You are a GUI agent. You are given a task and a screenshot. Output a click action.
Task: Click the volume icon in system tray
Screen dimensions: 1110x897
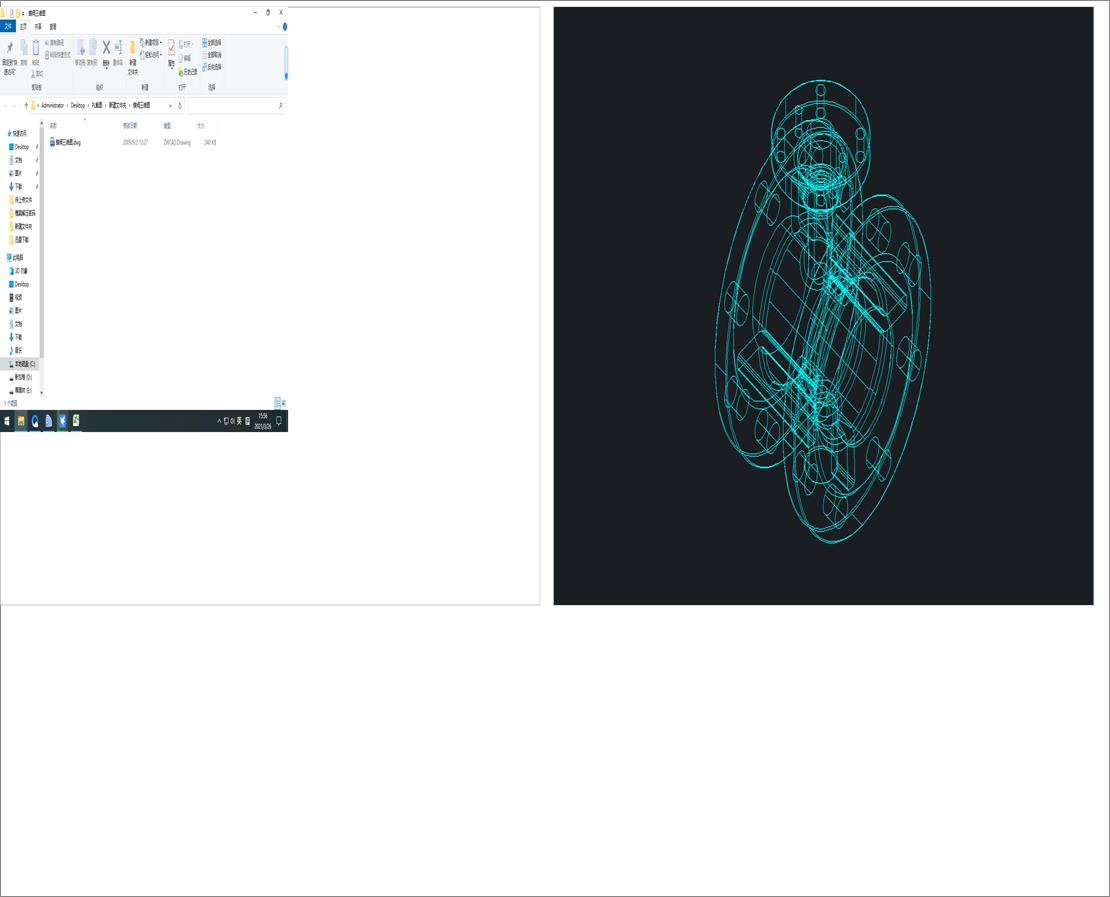click(x=232, y=421)
